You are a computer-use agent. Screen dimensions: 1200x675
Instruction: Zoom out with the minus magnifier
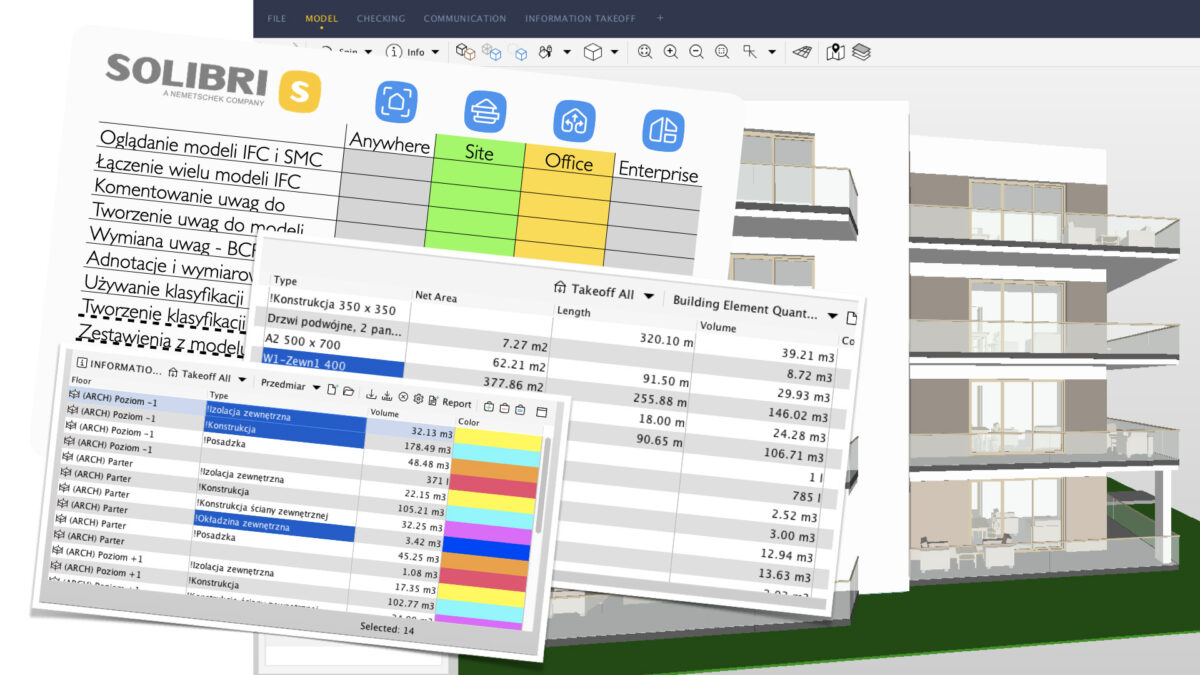pyautogui.click(x=696, y=52)
